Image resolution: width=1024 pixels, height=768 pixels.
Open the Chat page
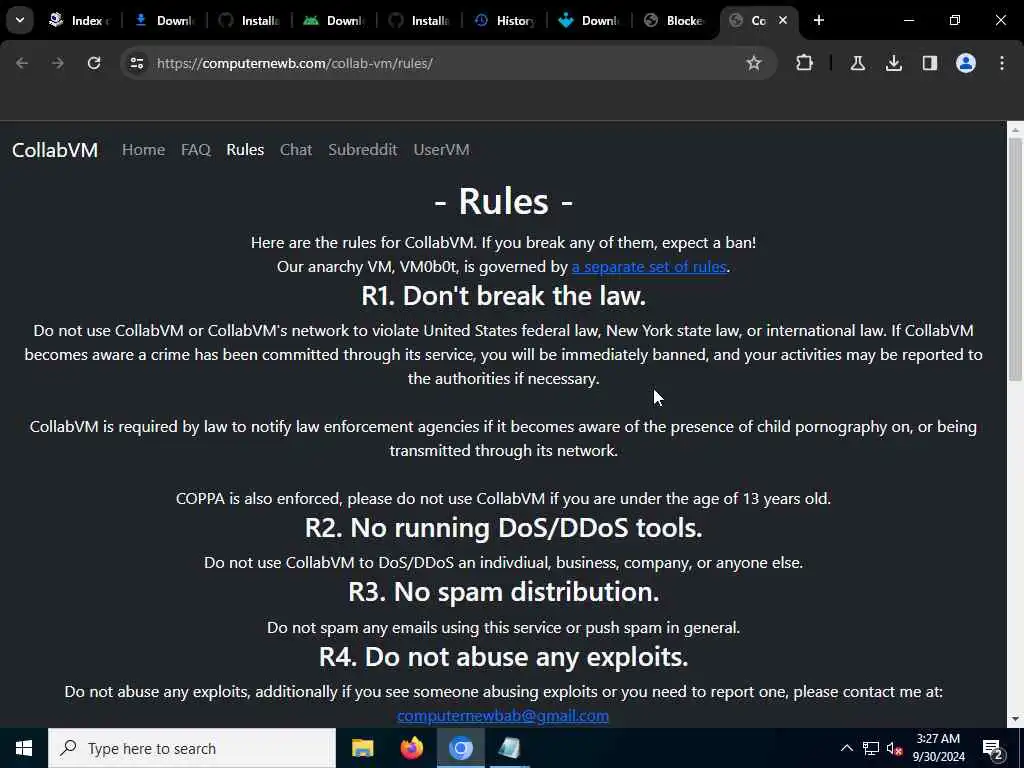296,150
